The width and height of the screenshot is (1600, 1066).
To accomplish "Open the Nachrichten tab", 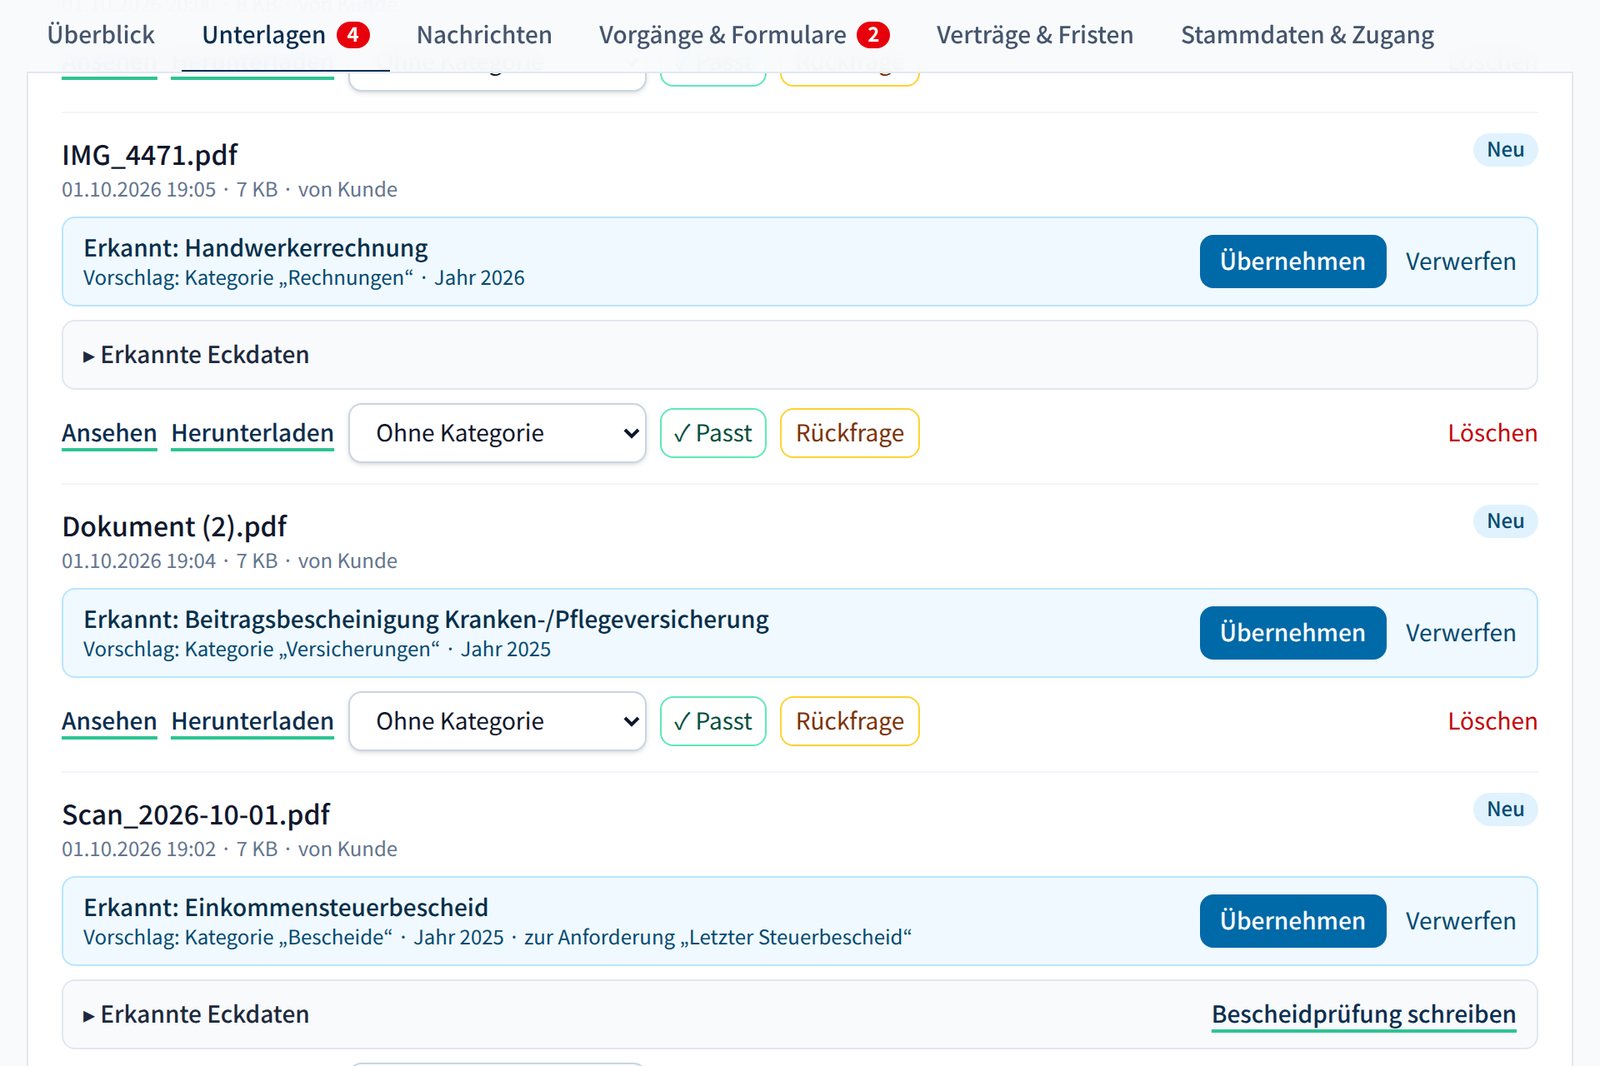I will point(484,35).
